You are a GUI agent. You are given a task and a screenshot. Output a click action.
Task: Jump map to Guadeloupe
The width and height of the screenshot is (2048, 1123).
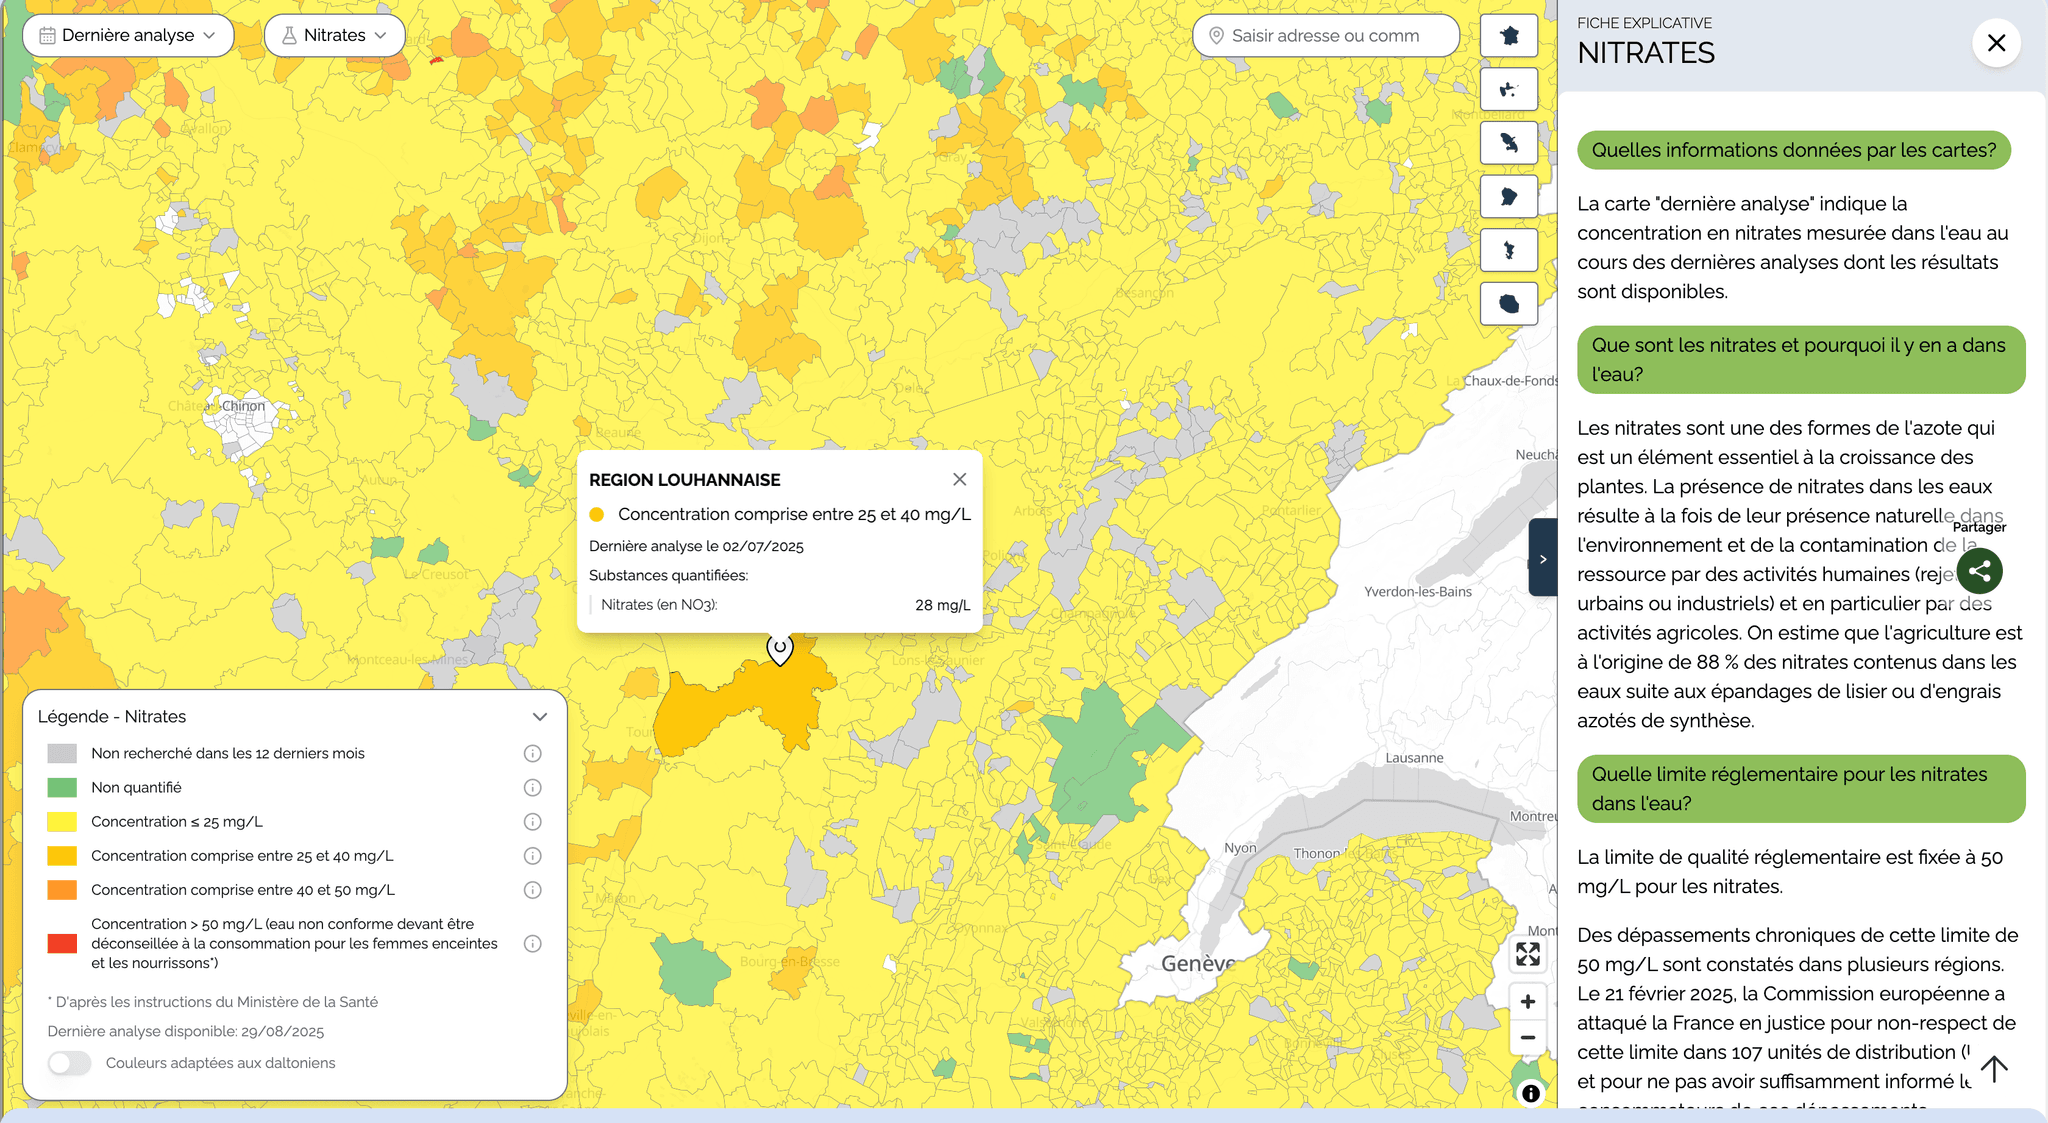1508,90
